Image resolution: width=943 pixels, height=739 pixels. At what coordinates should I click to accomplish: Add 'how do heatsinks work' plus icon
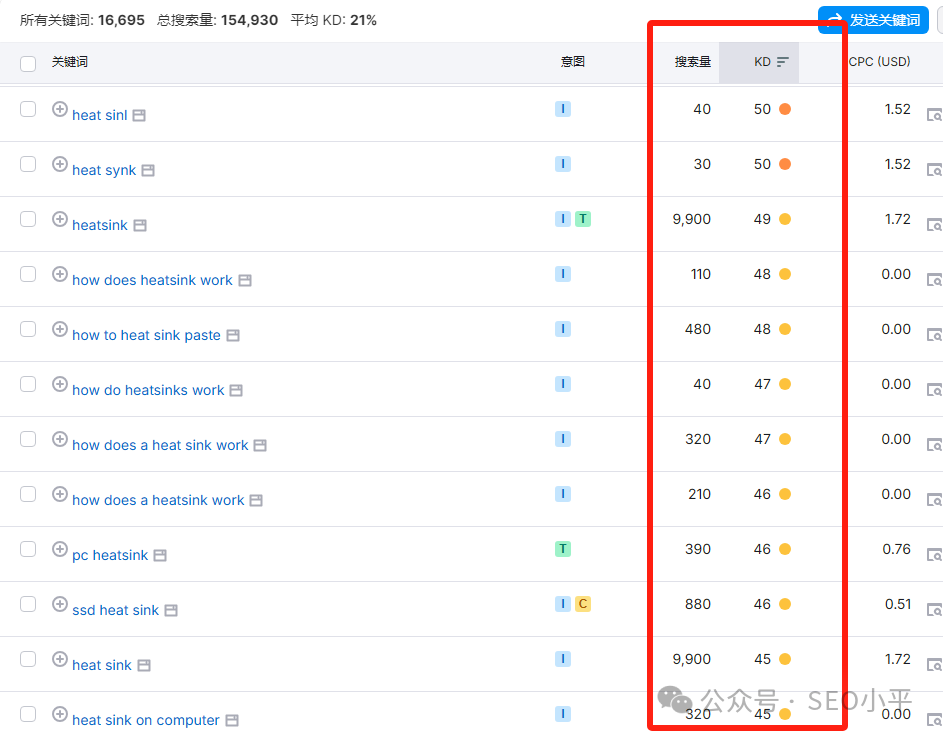60,384
